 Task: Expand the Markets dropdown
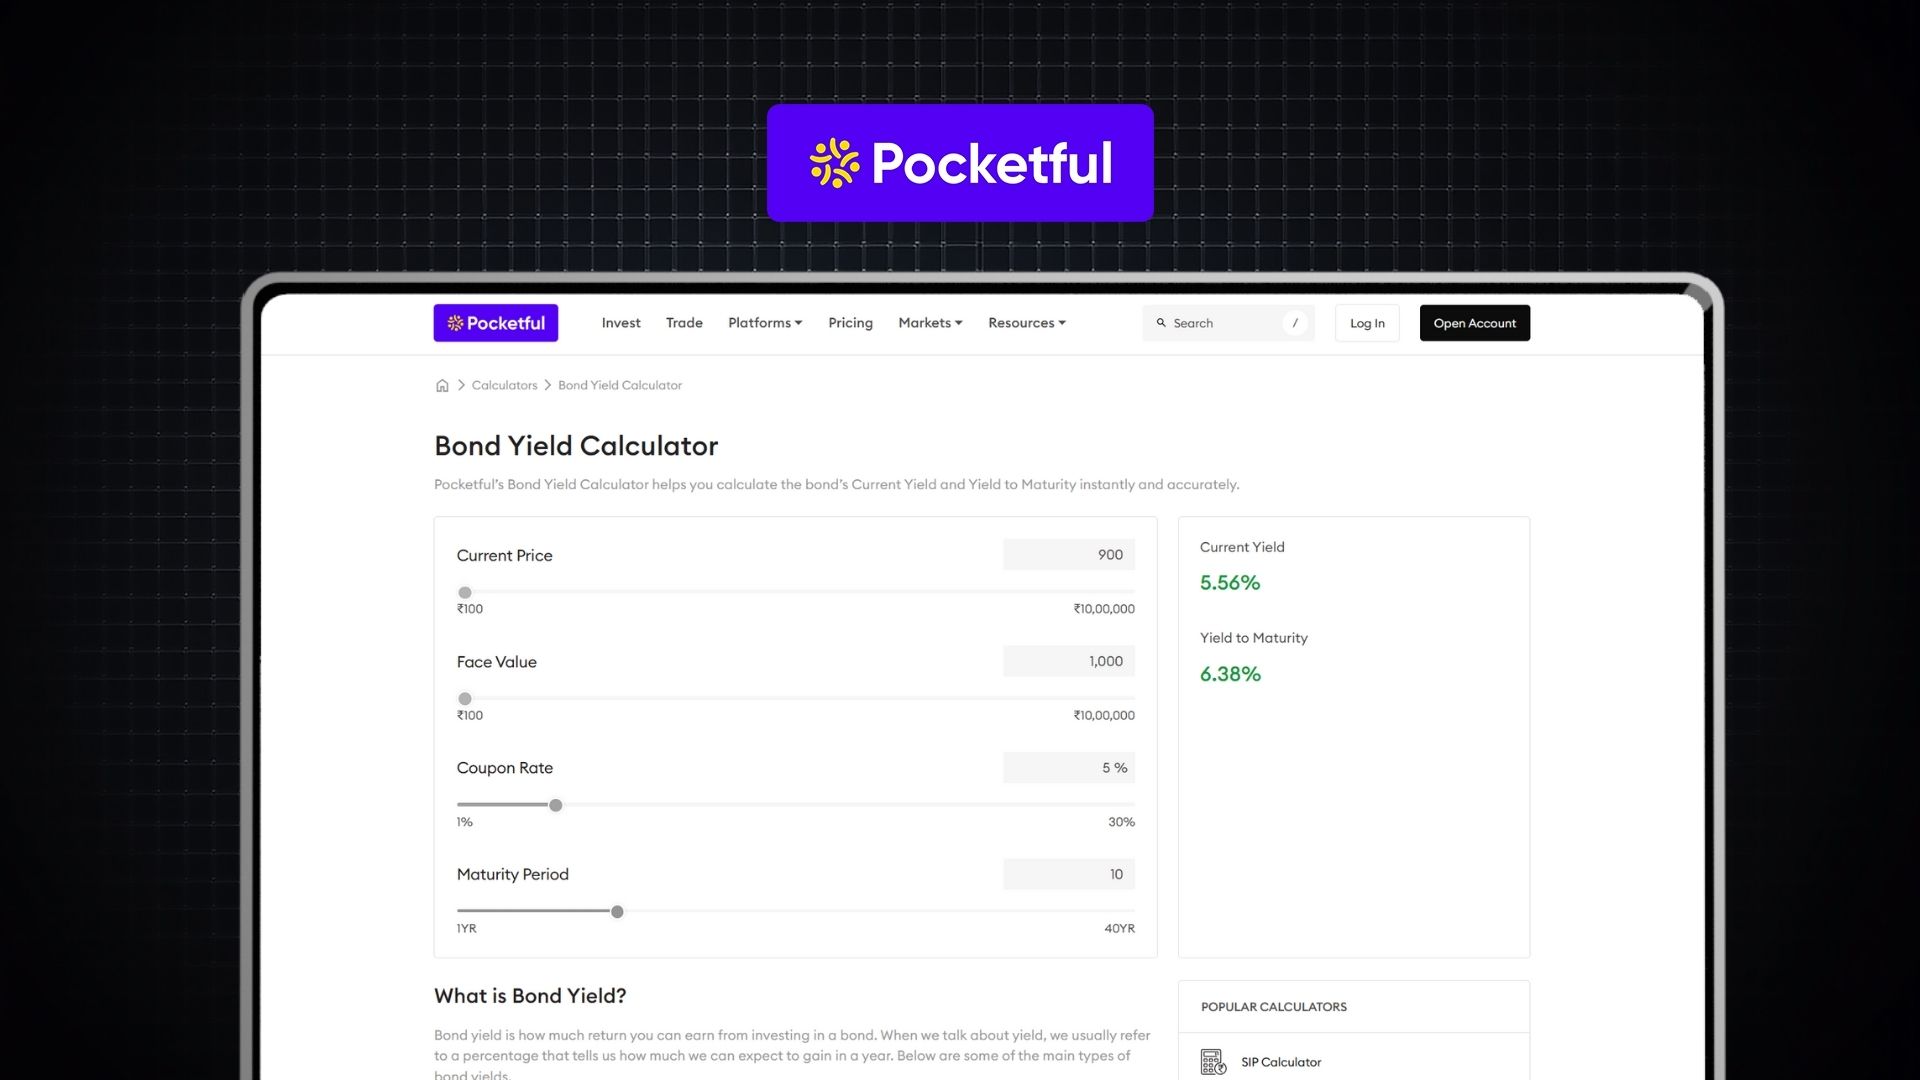click(929, 322)
